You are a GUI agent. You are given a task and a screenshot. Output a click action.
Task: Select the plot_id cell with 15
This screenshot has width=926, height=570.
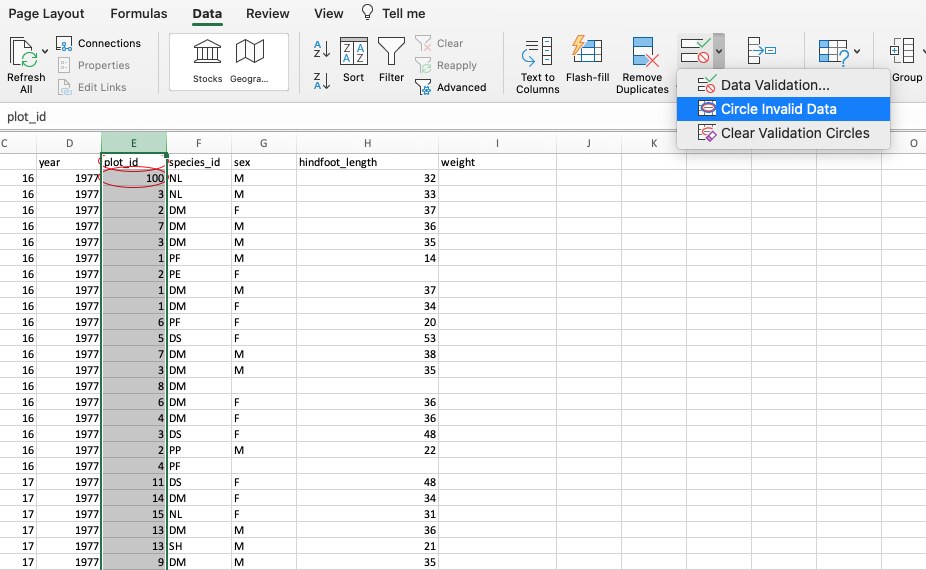point(134,514)
